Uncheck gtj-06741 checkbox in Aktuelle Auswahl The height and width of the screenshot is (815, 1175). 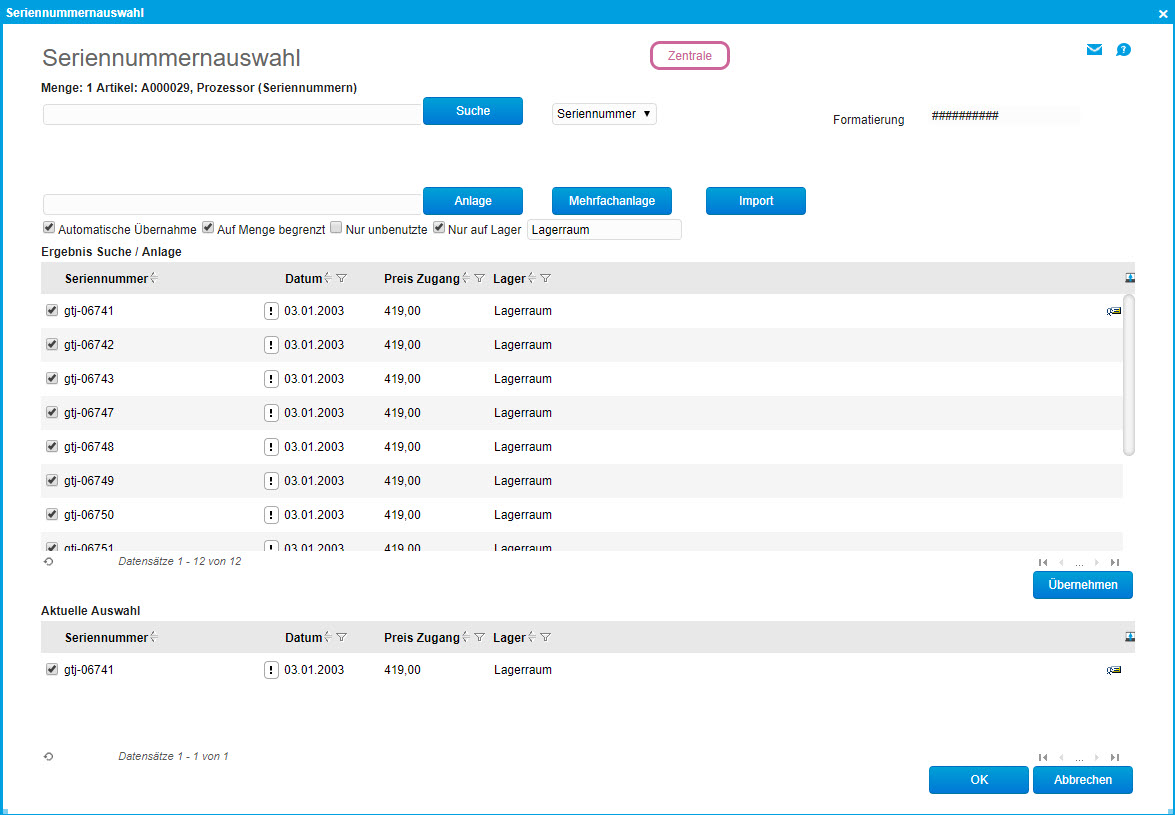[52, 669]
